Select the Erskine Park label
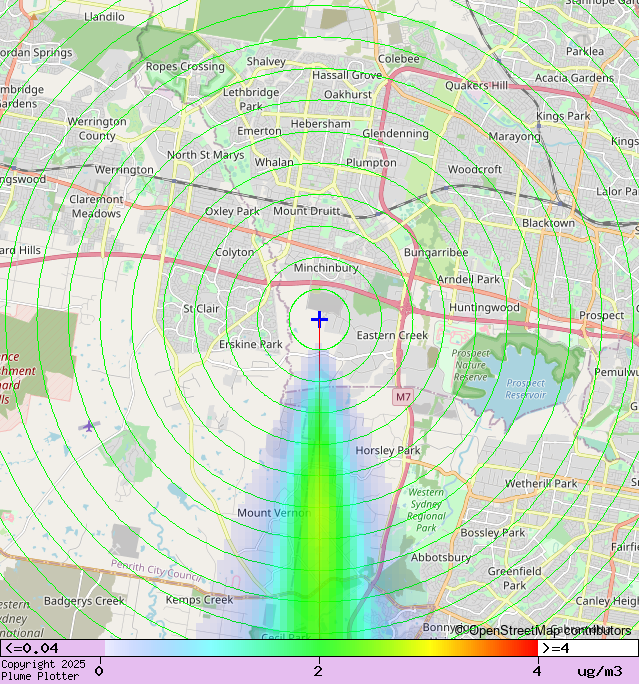The height and width of the screenshot is (684, 639). (251, 344)
